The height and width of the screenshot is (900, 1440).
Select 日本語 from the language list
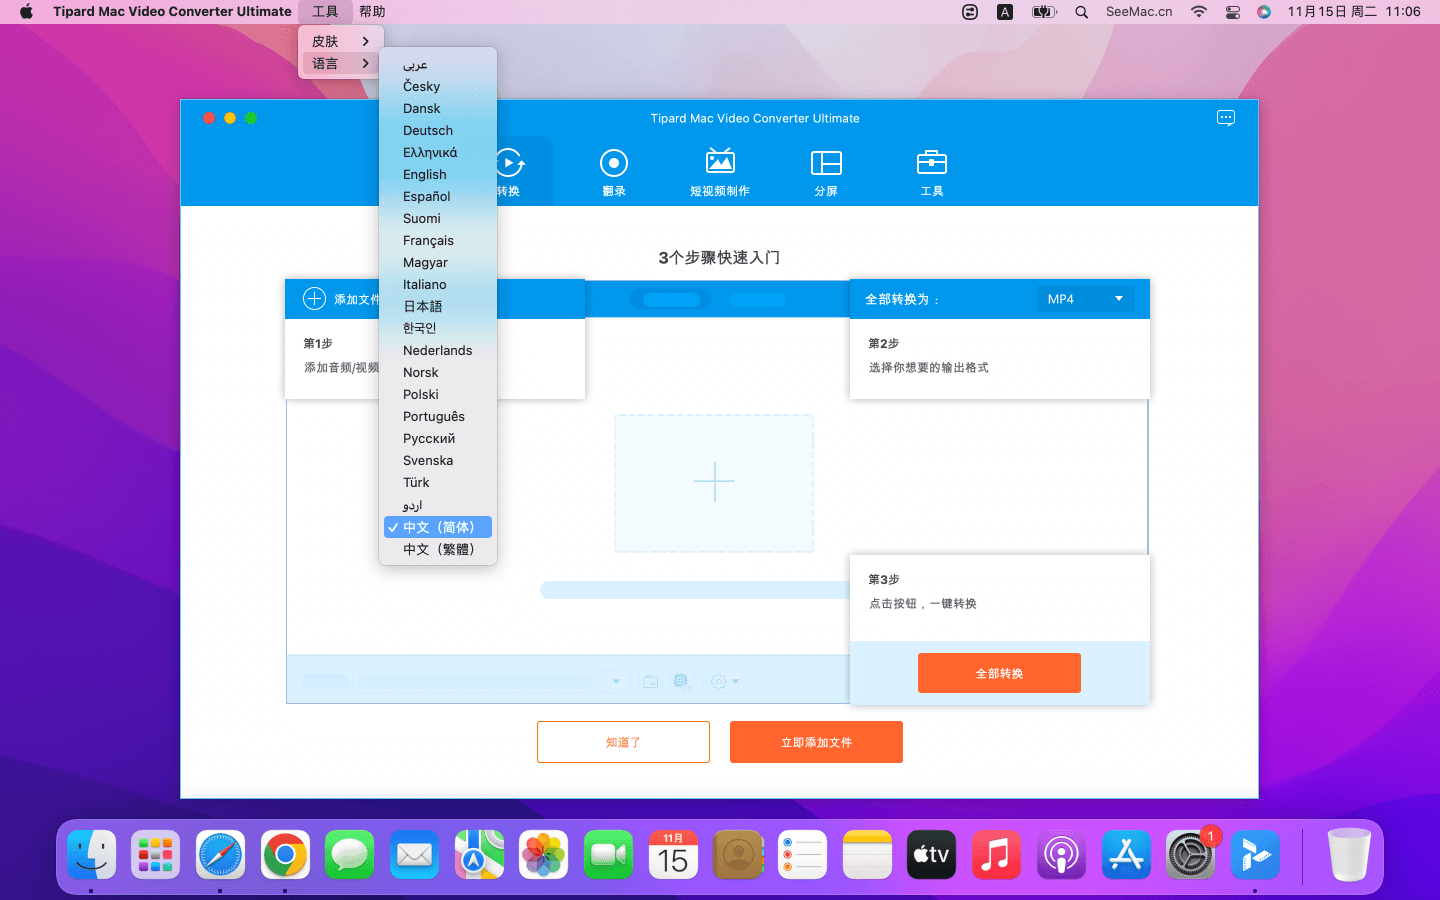[423, 307]
